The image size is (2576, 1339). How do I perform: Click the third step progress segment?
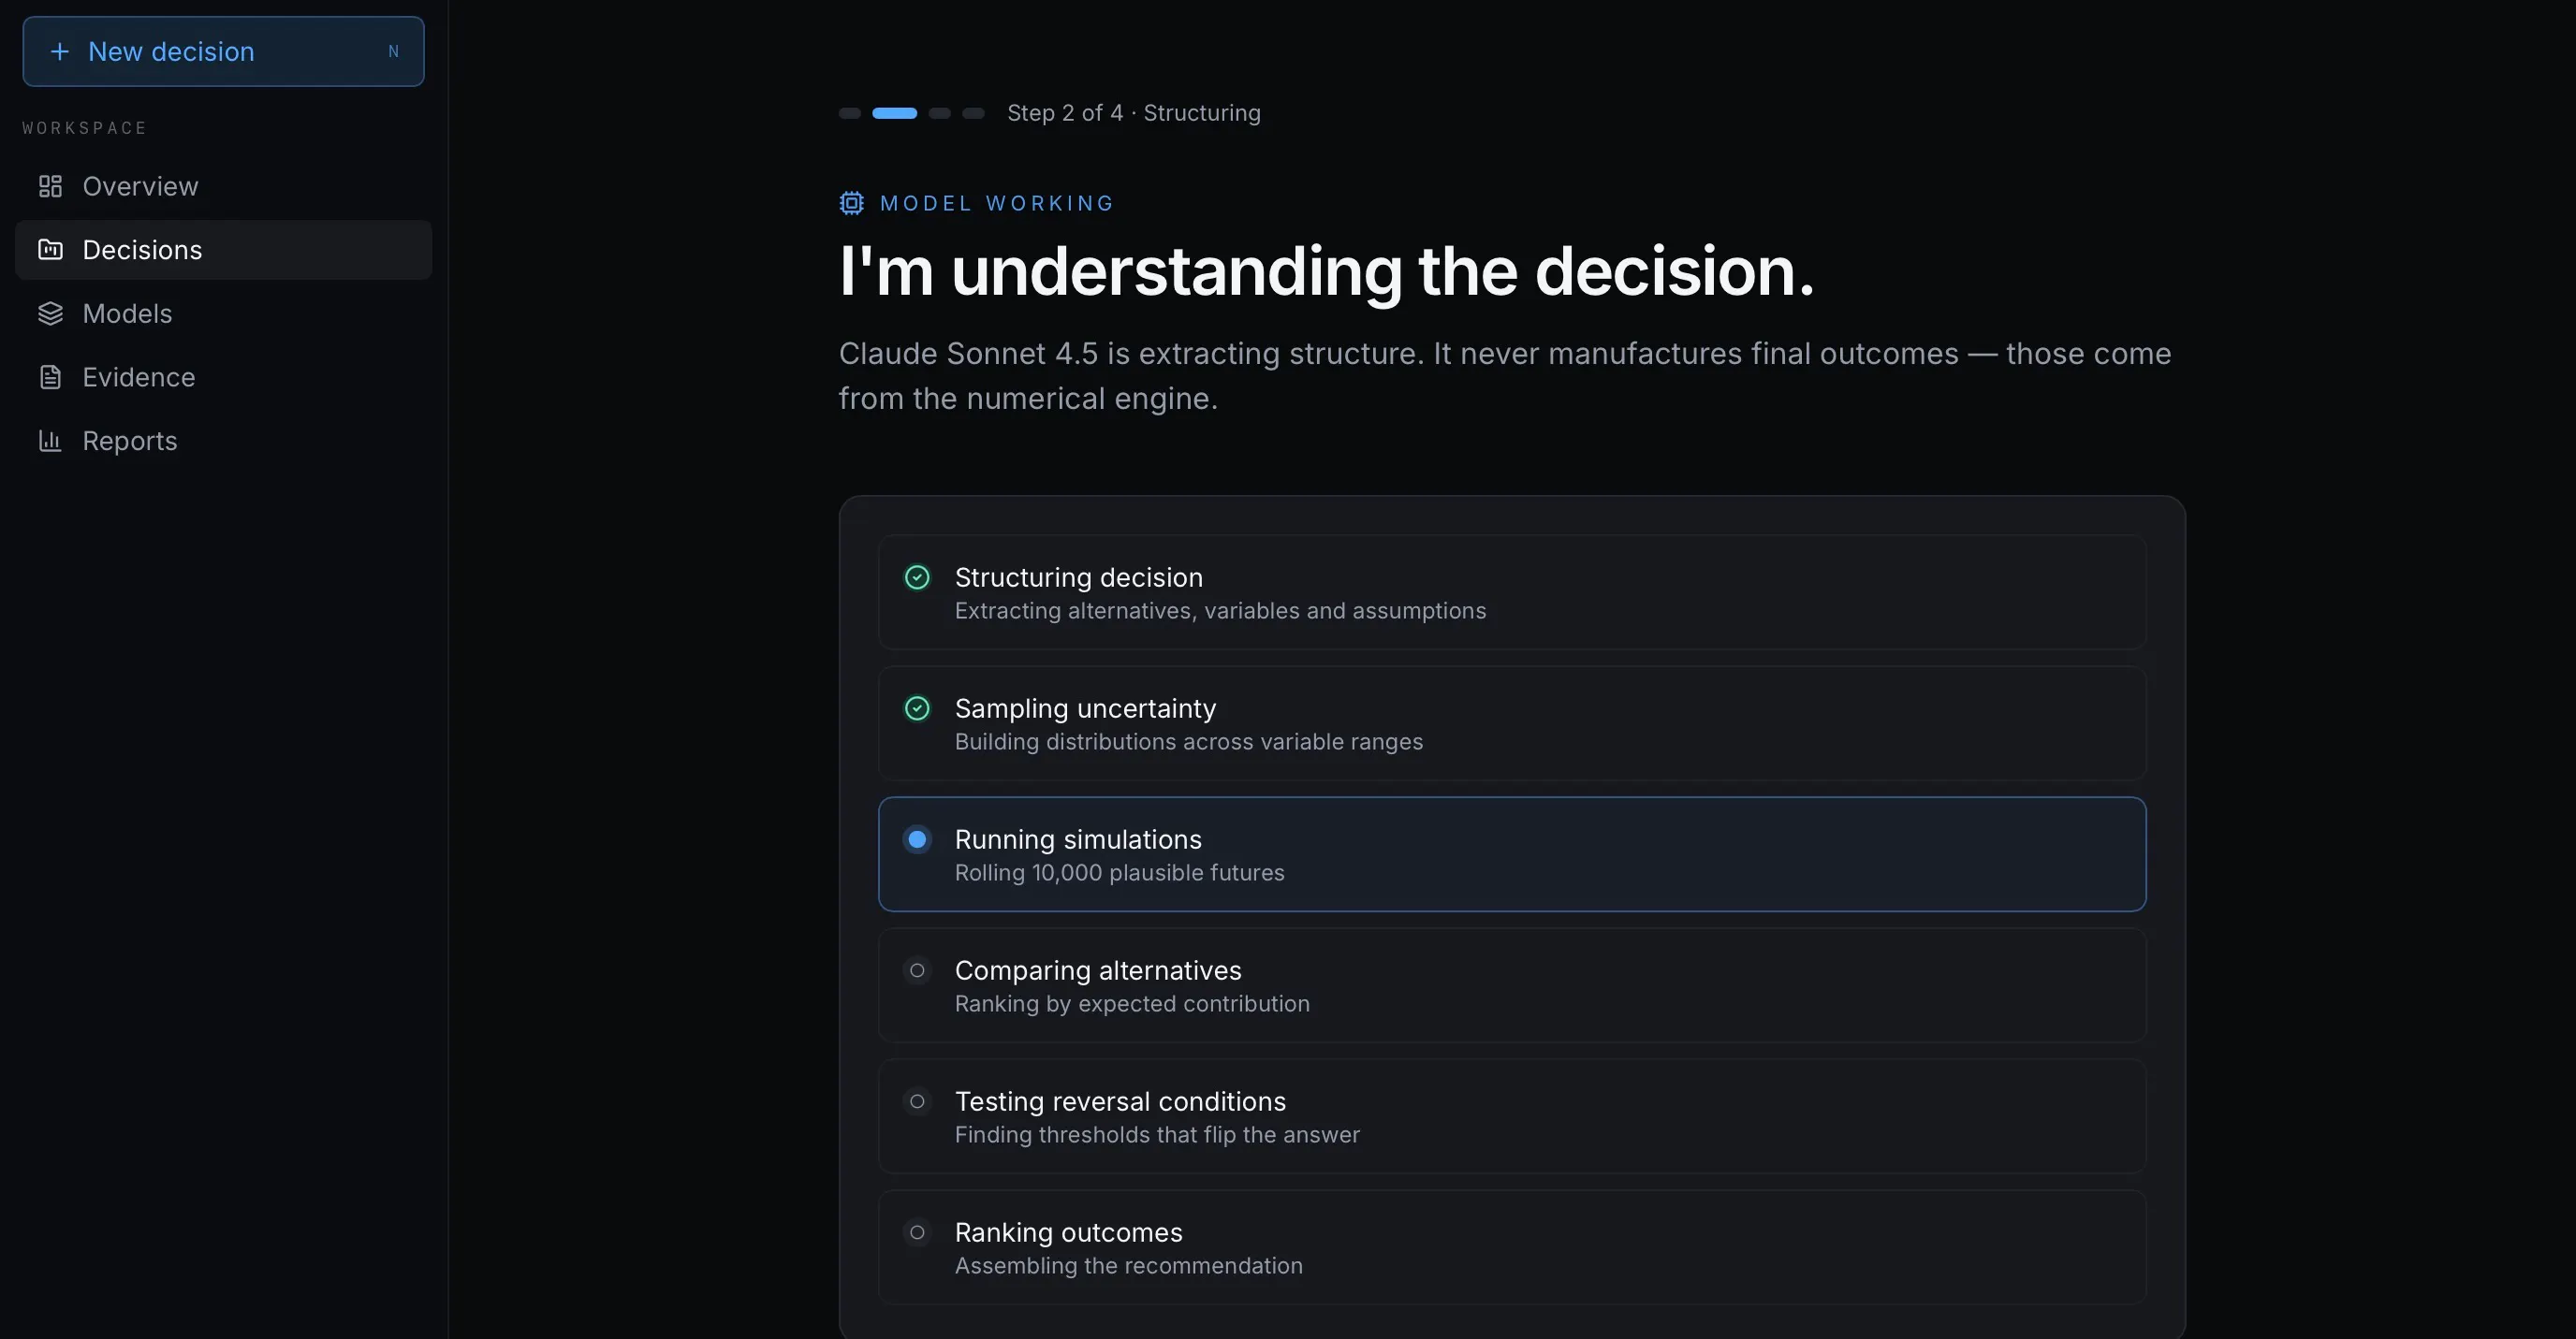939,113
